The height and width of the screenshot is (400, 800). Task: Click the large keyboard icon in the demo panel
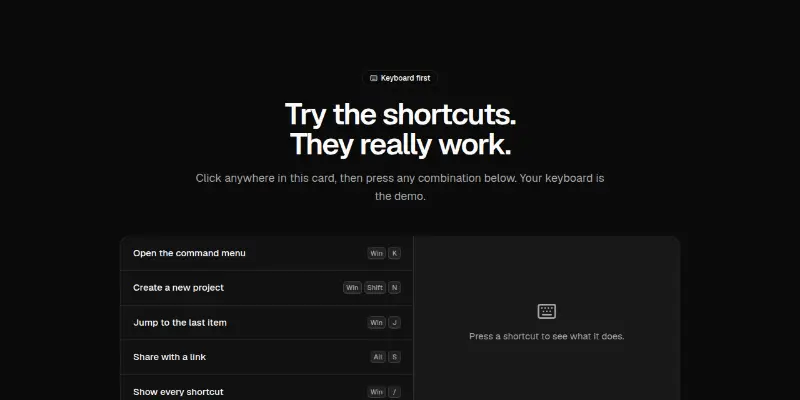point(546,311)
